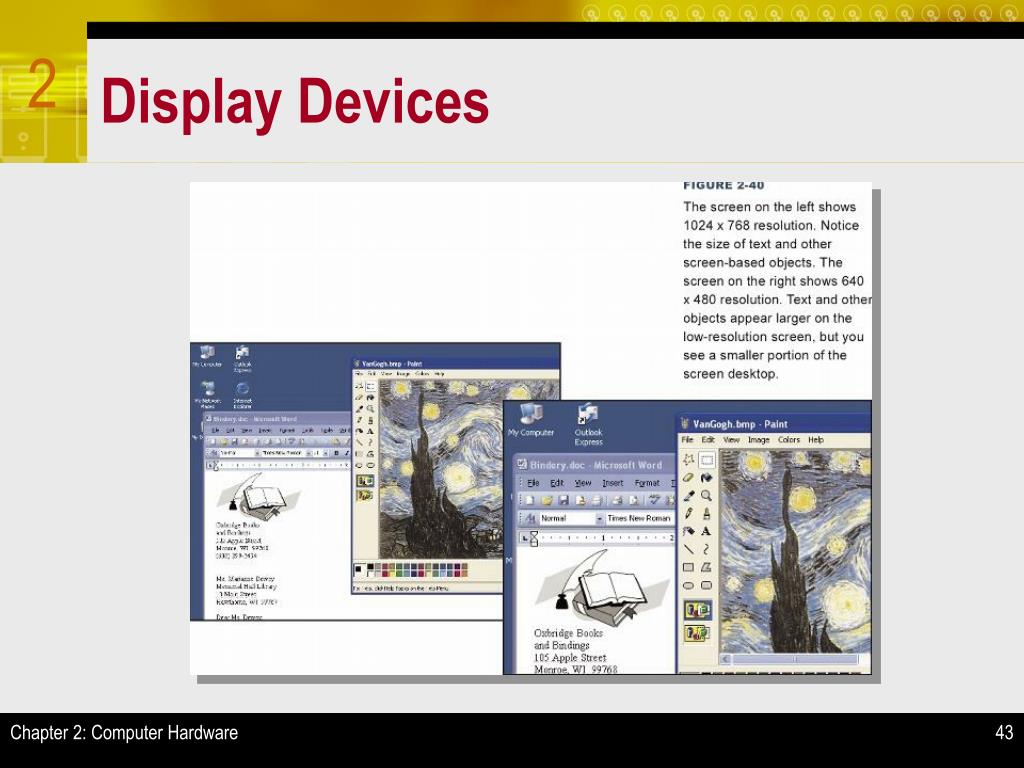
Task: Open Styles and Formatting icon in 640x480 Word
Action: click(530, 518)
